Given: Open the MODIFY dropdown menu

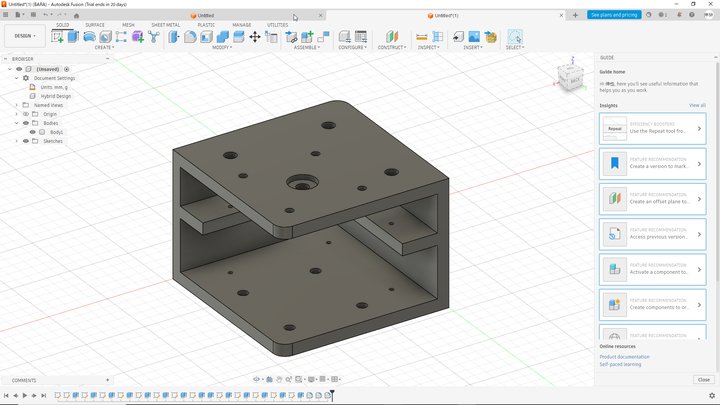Looking at the screenshot, I should coord(222,47).
